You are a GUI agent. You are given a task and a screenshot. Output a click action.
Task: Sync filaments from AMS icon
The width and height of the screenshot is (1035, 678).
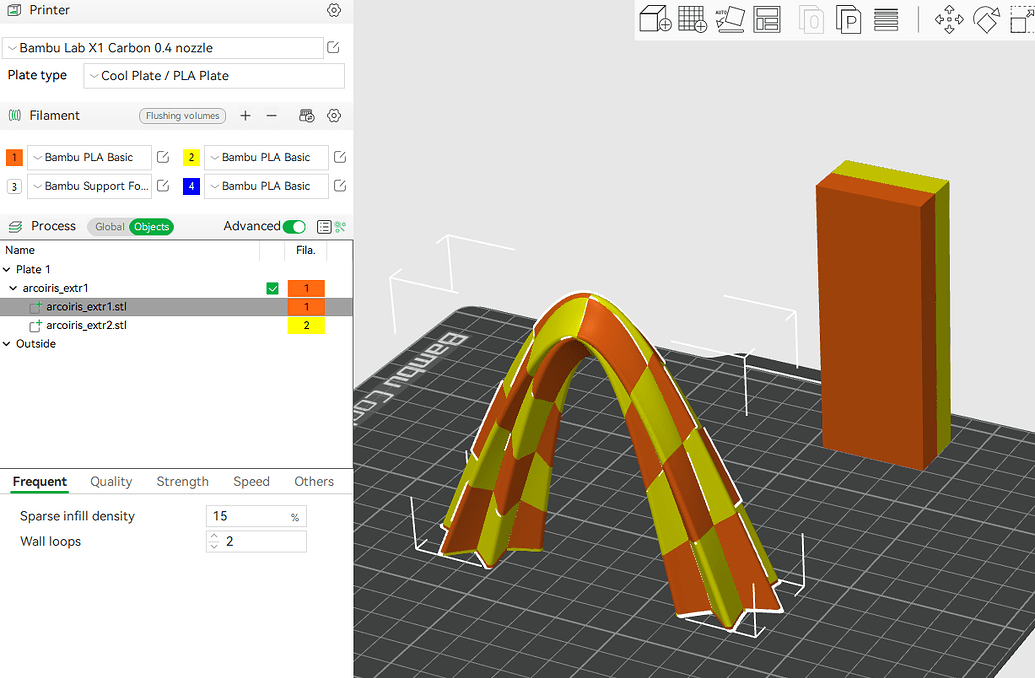tap(307, 116)
